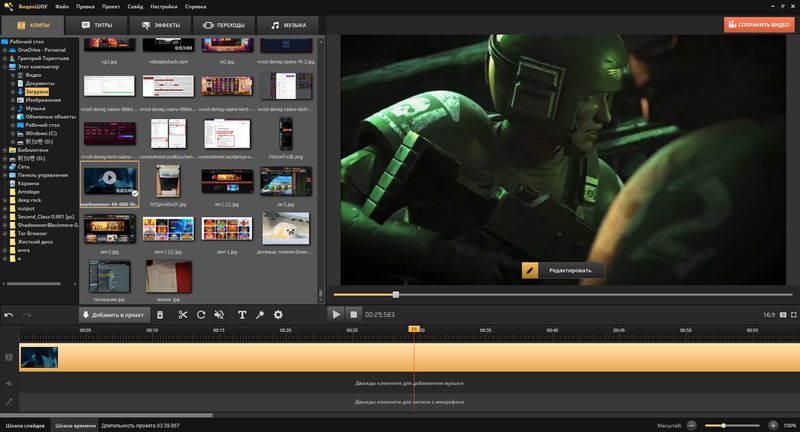Screen dimensions: 800x432
Task: Click the Редактировать button on the preview
Action: point(563,270)
